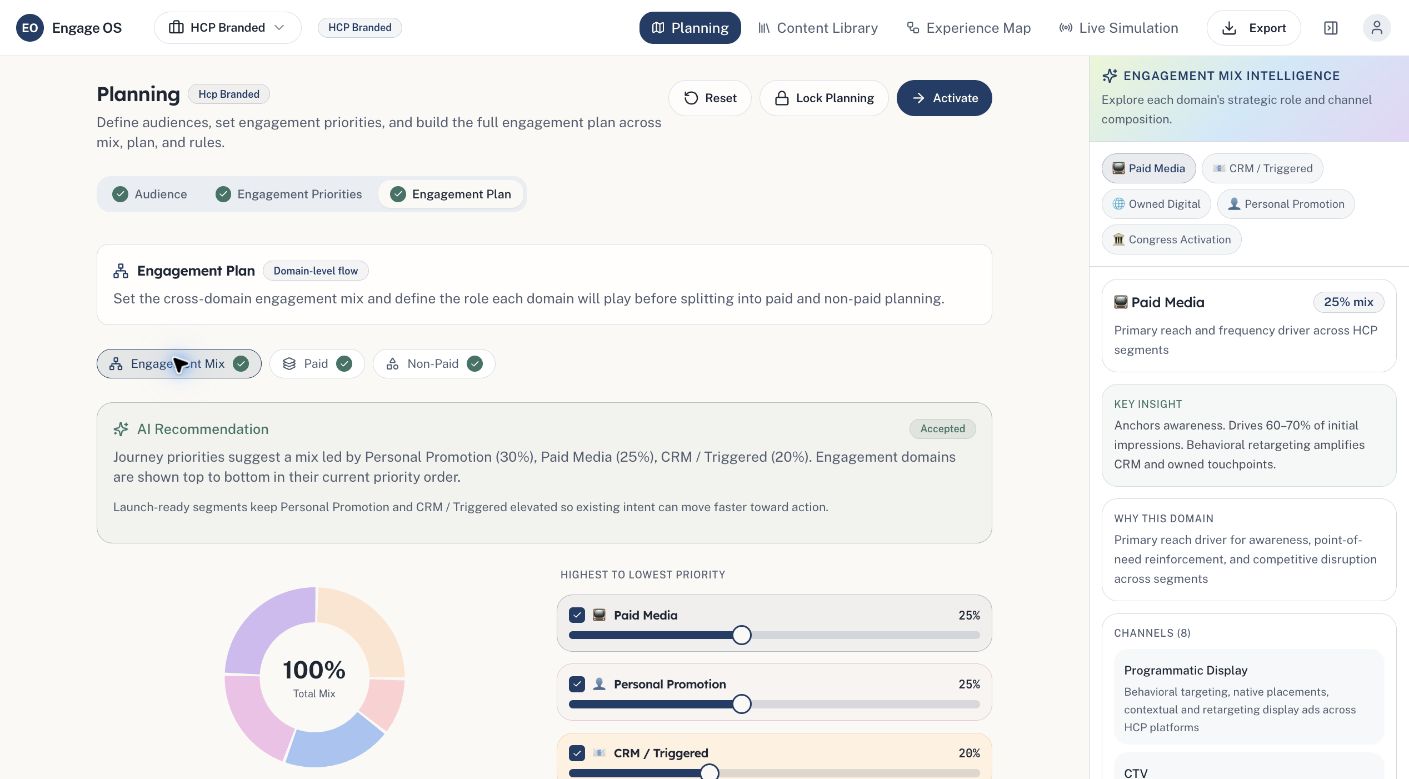The height and width of the screenshot is (779, 1409).
Task: Select the Owned Digital globe chip
Action: point(1157,204)
